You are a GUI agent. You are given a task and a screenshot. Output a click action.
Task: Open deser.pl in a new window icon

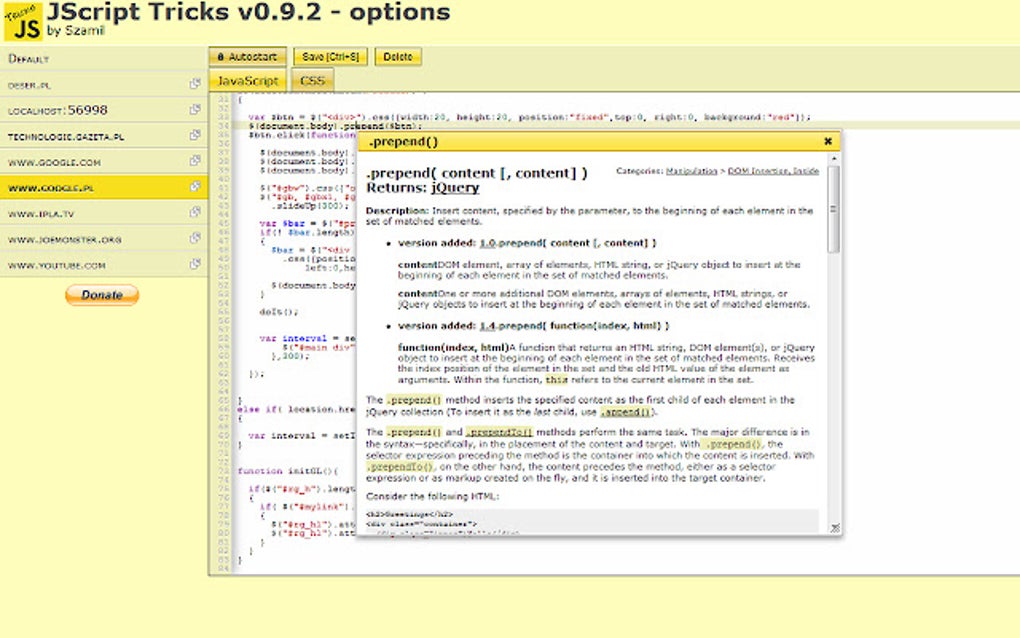pos(196,84)
